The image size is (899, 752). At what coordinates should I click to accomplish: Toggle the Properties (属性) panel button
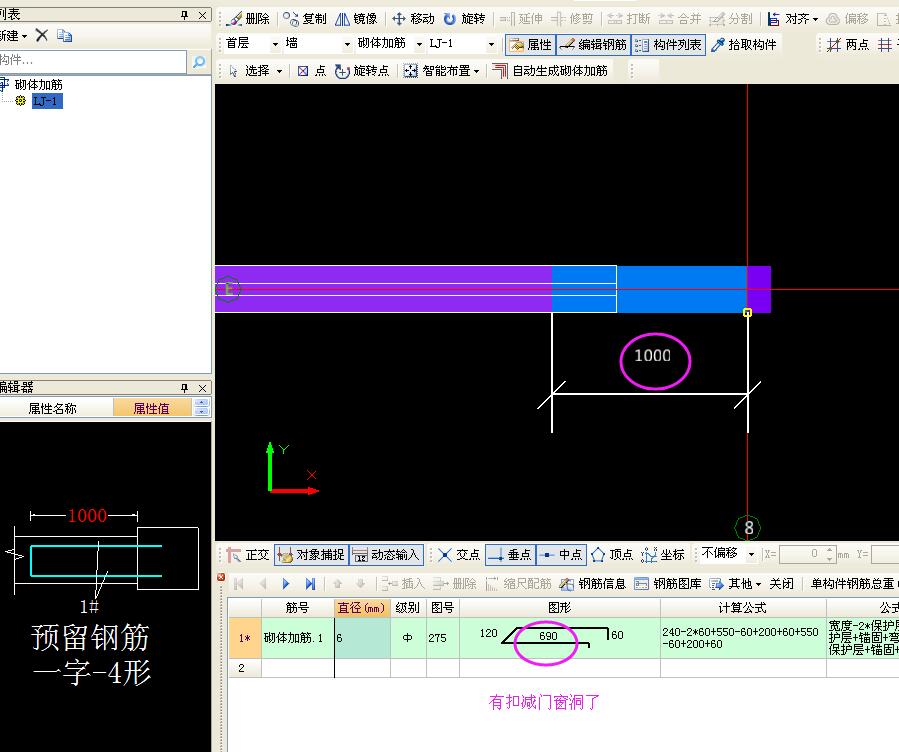(x=530, y=44)
